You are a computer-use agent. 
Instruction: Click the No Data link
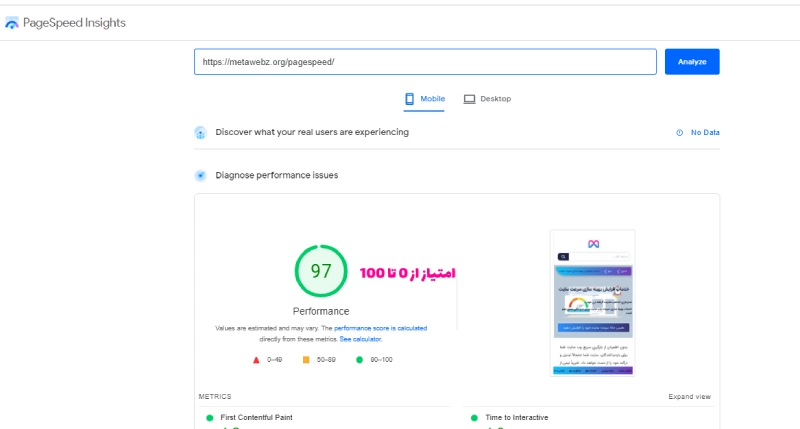point(705,133)
